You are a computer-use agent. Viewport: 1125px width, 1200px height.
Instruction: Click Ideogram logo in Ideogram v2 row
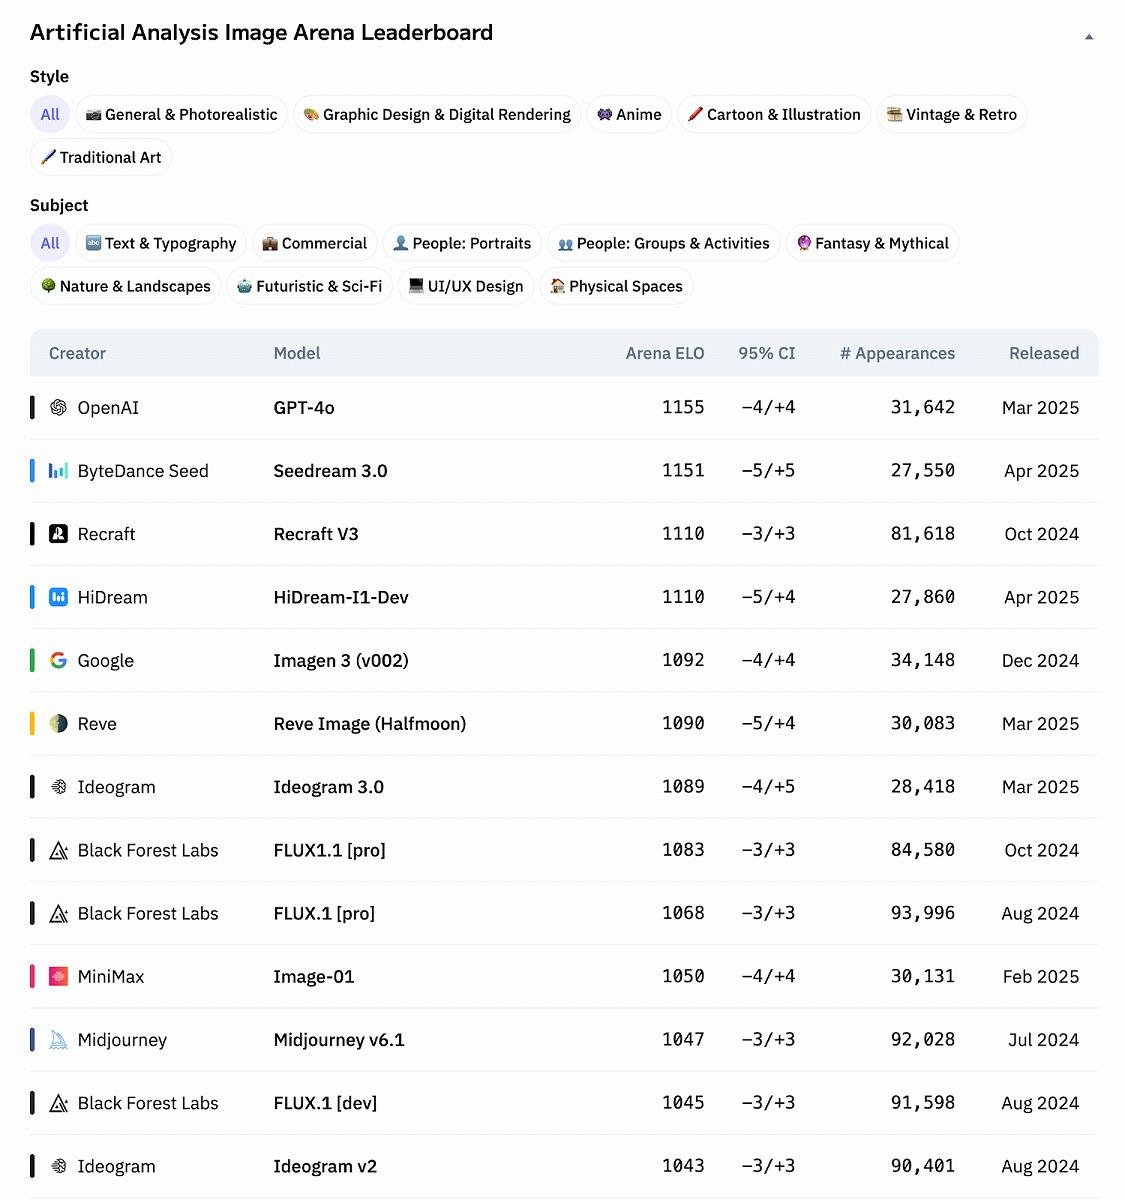click(59, 1166)
